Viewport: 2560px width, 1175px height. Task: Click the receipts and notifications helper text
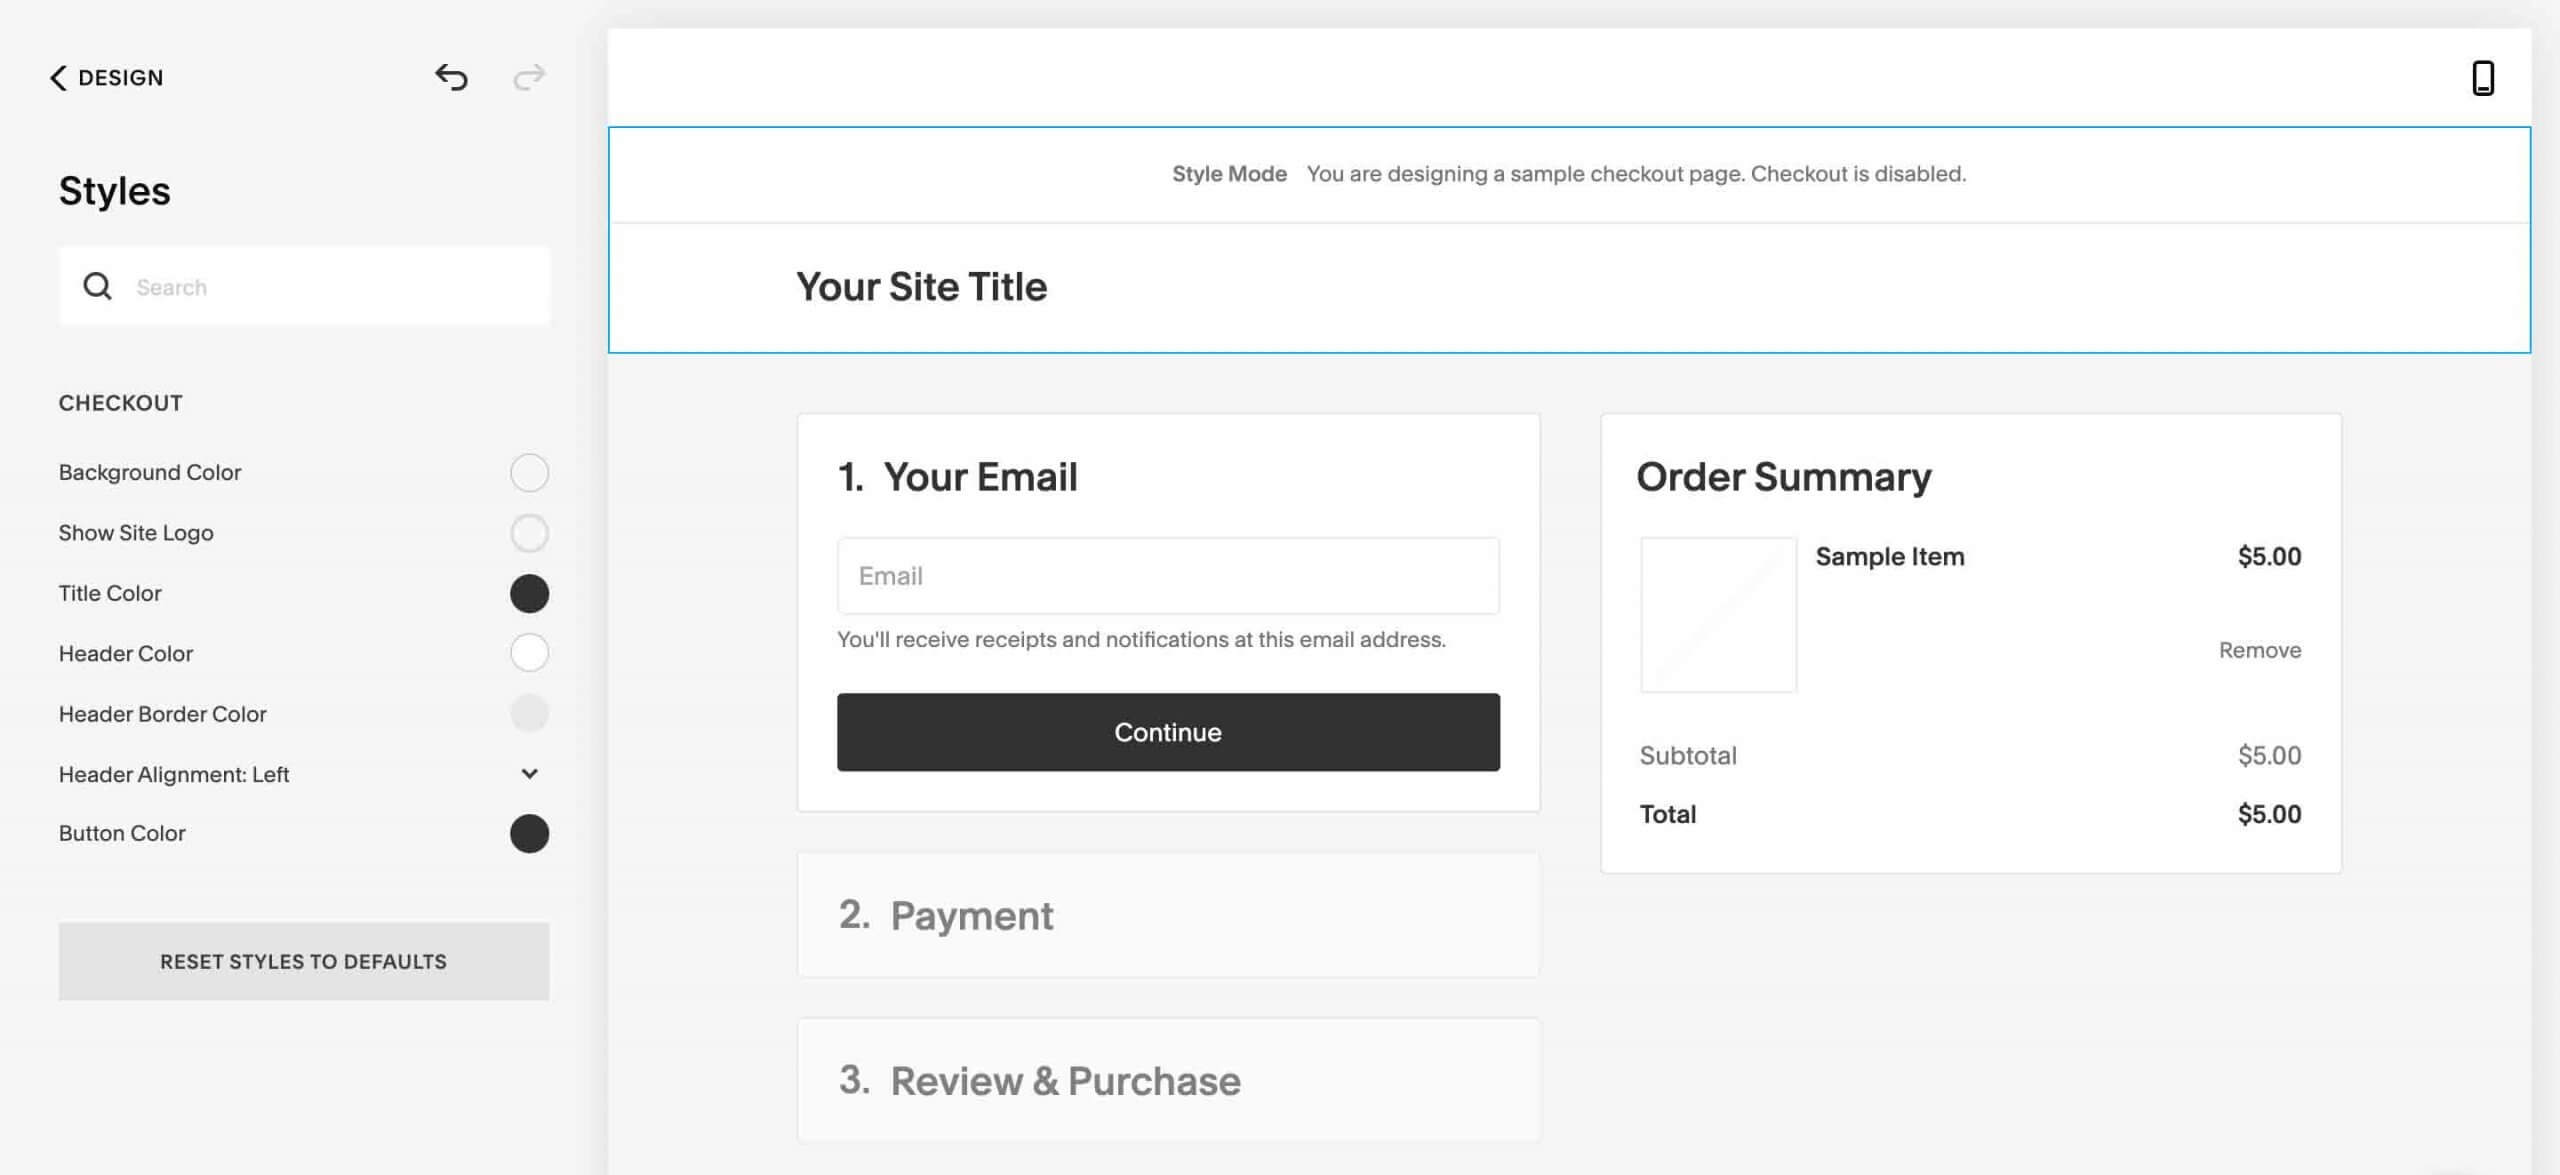[x=1141, y=639]
